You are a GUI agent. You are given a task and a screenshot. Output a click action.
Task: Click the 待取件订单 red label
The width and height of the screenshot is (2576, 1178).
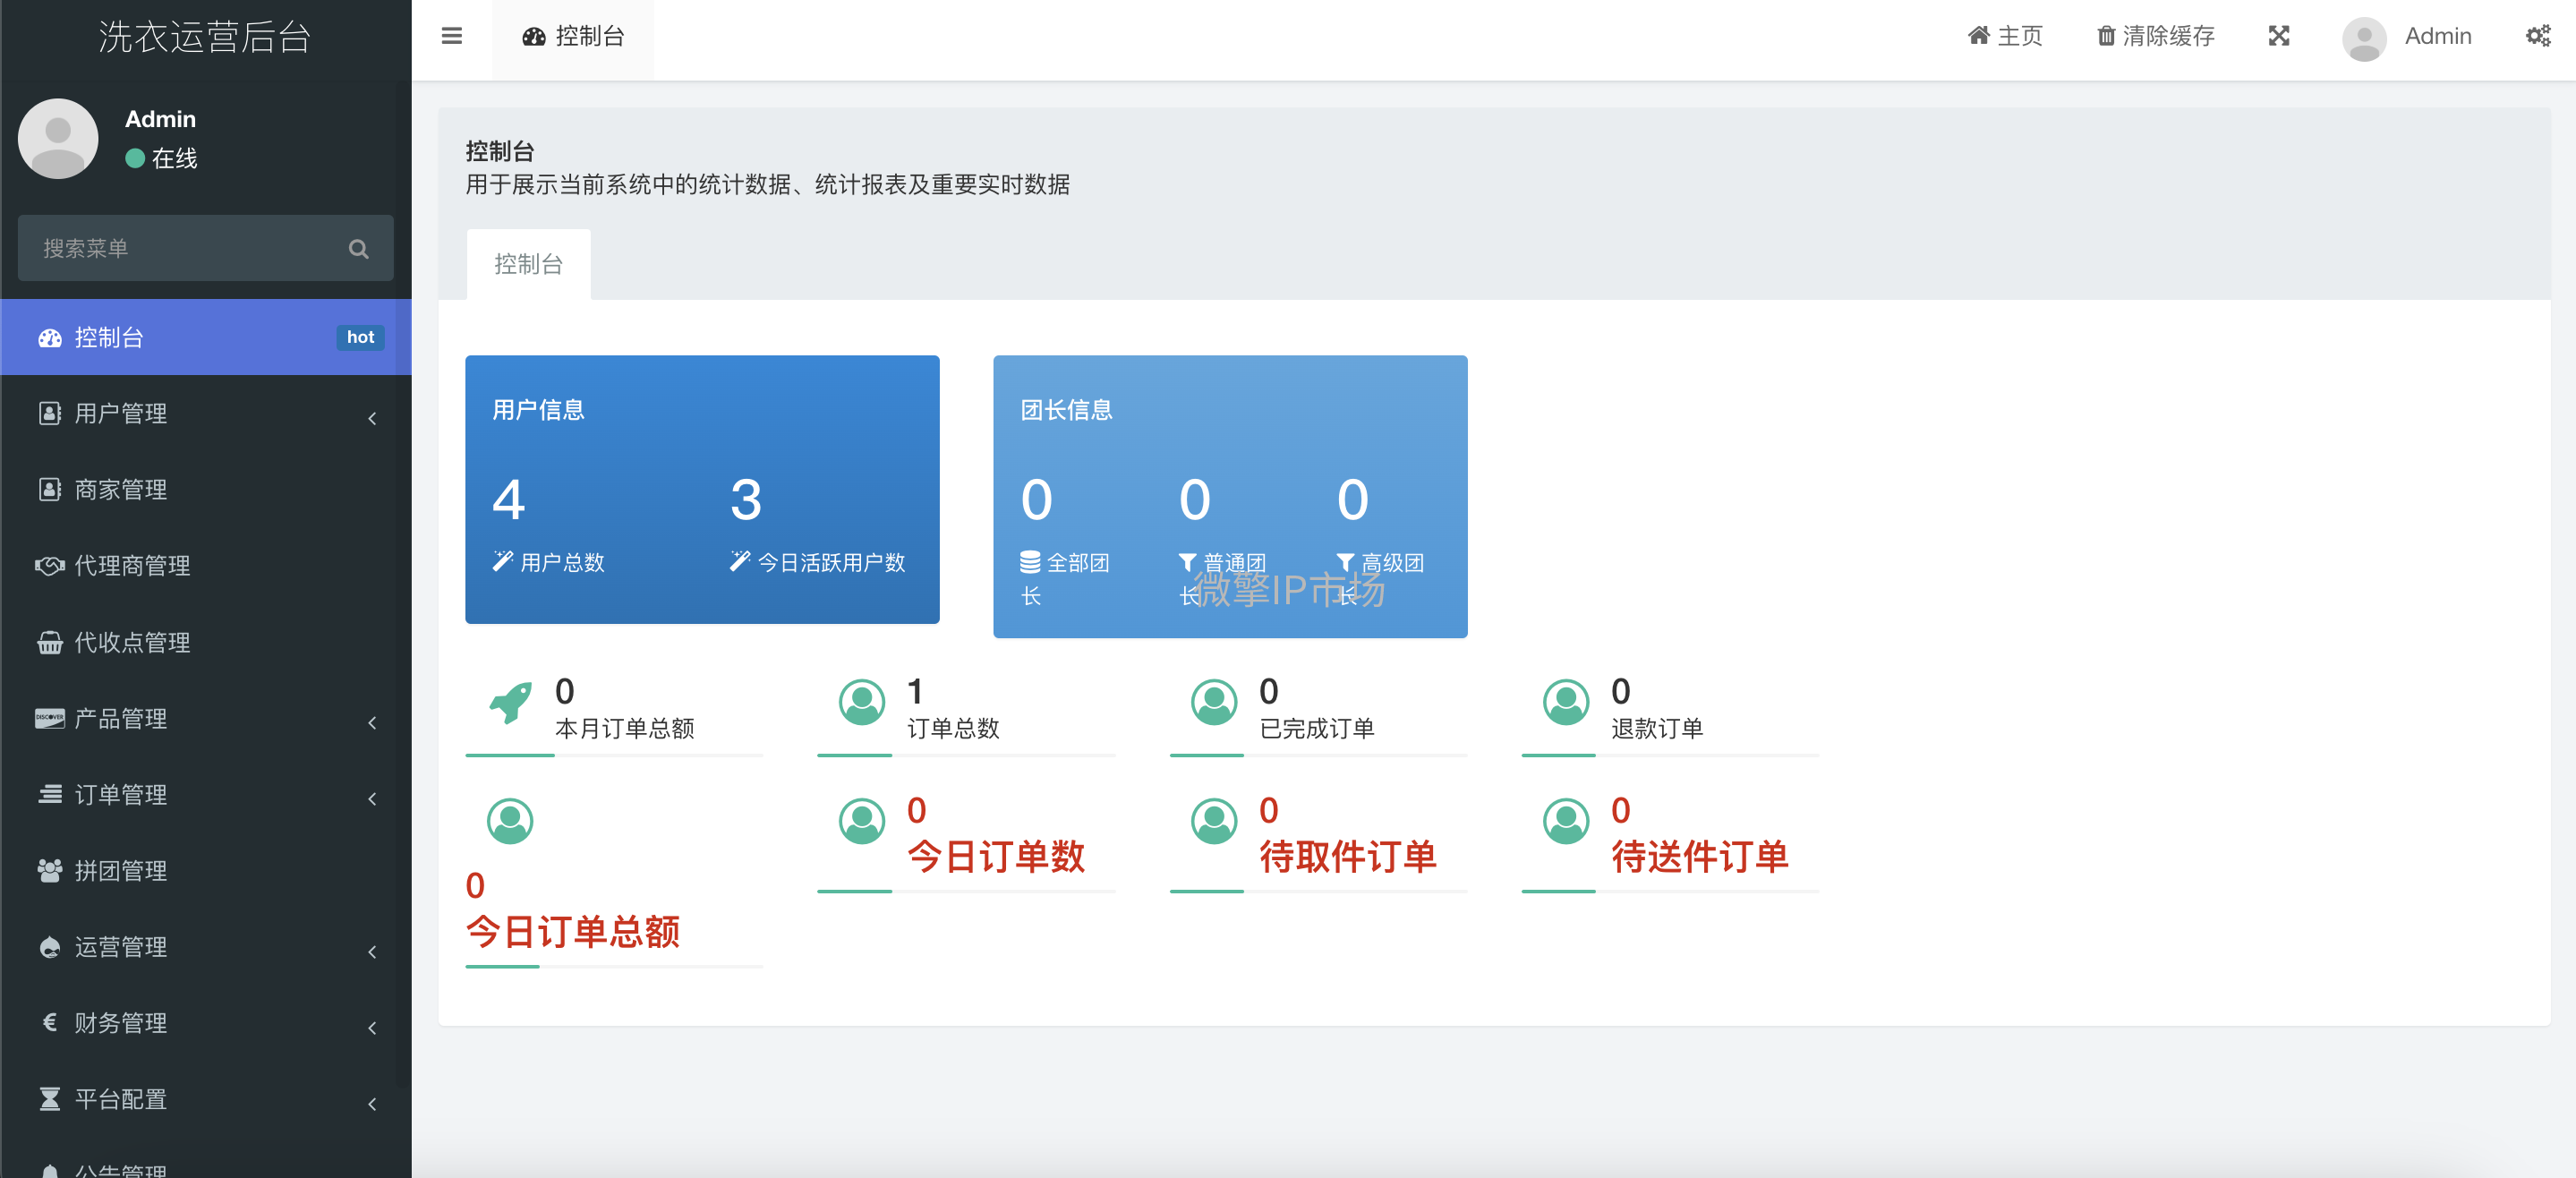coord(1348,857)
